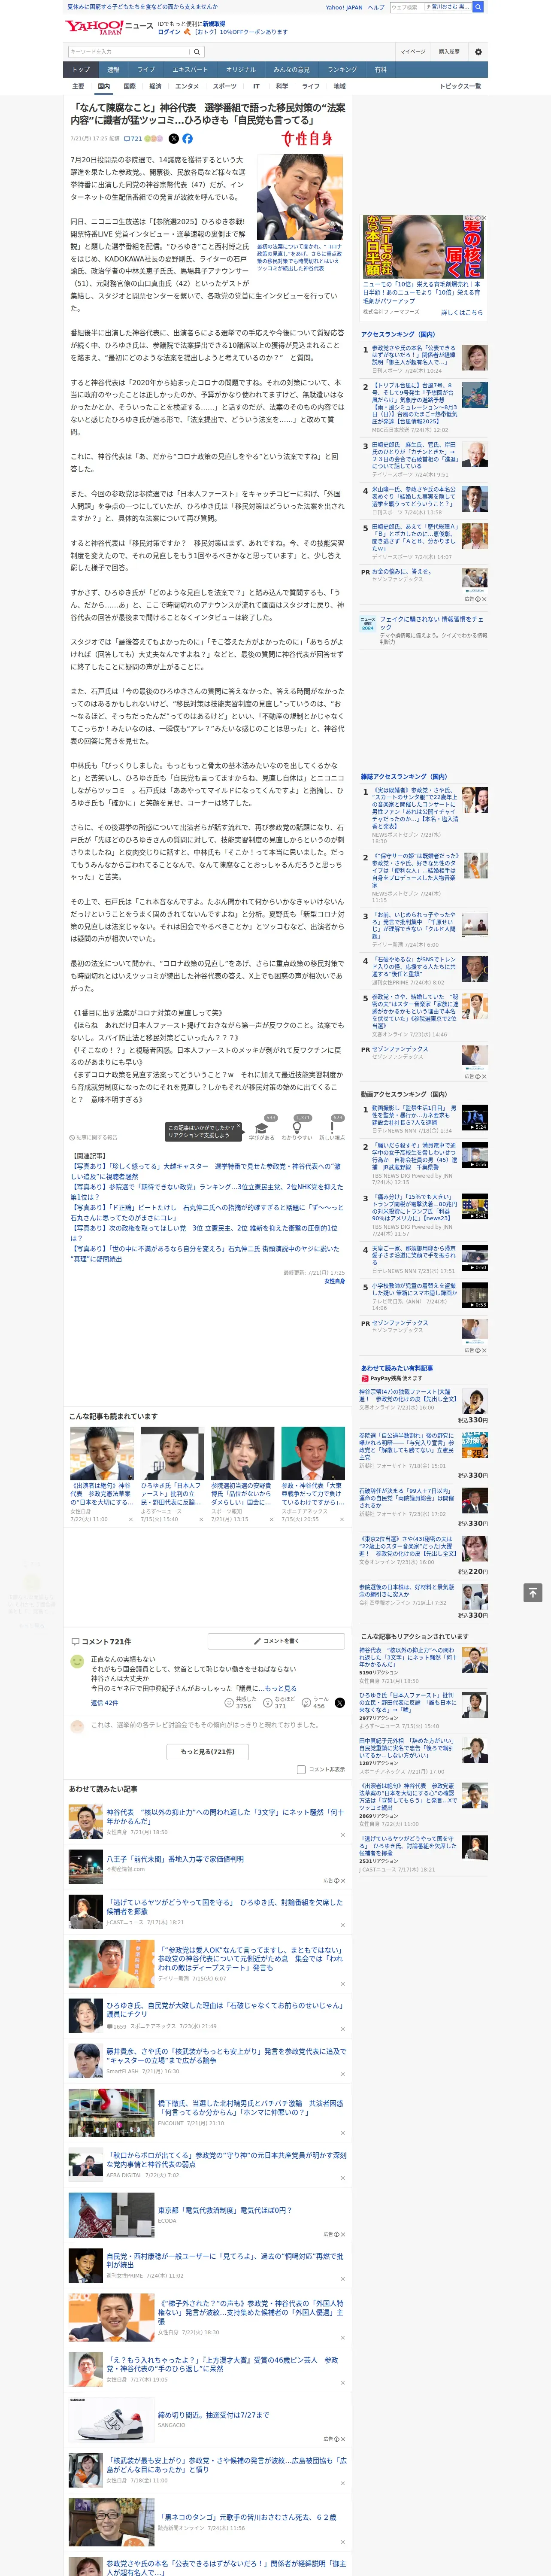
Task: Open the 有料 tab
Action: pyautogui.click(x=380, y=70)
